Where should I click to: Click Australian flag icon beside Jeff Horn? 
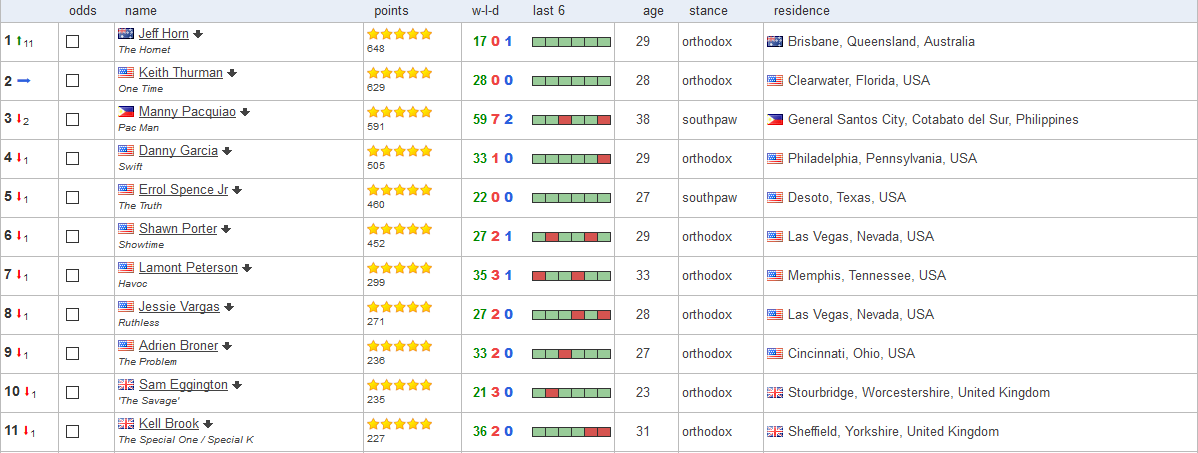click(126, 34)
